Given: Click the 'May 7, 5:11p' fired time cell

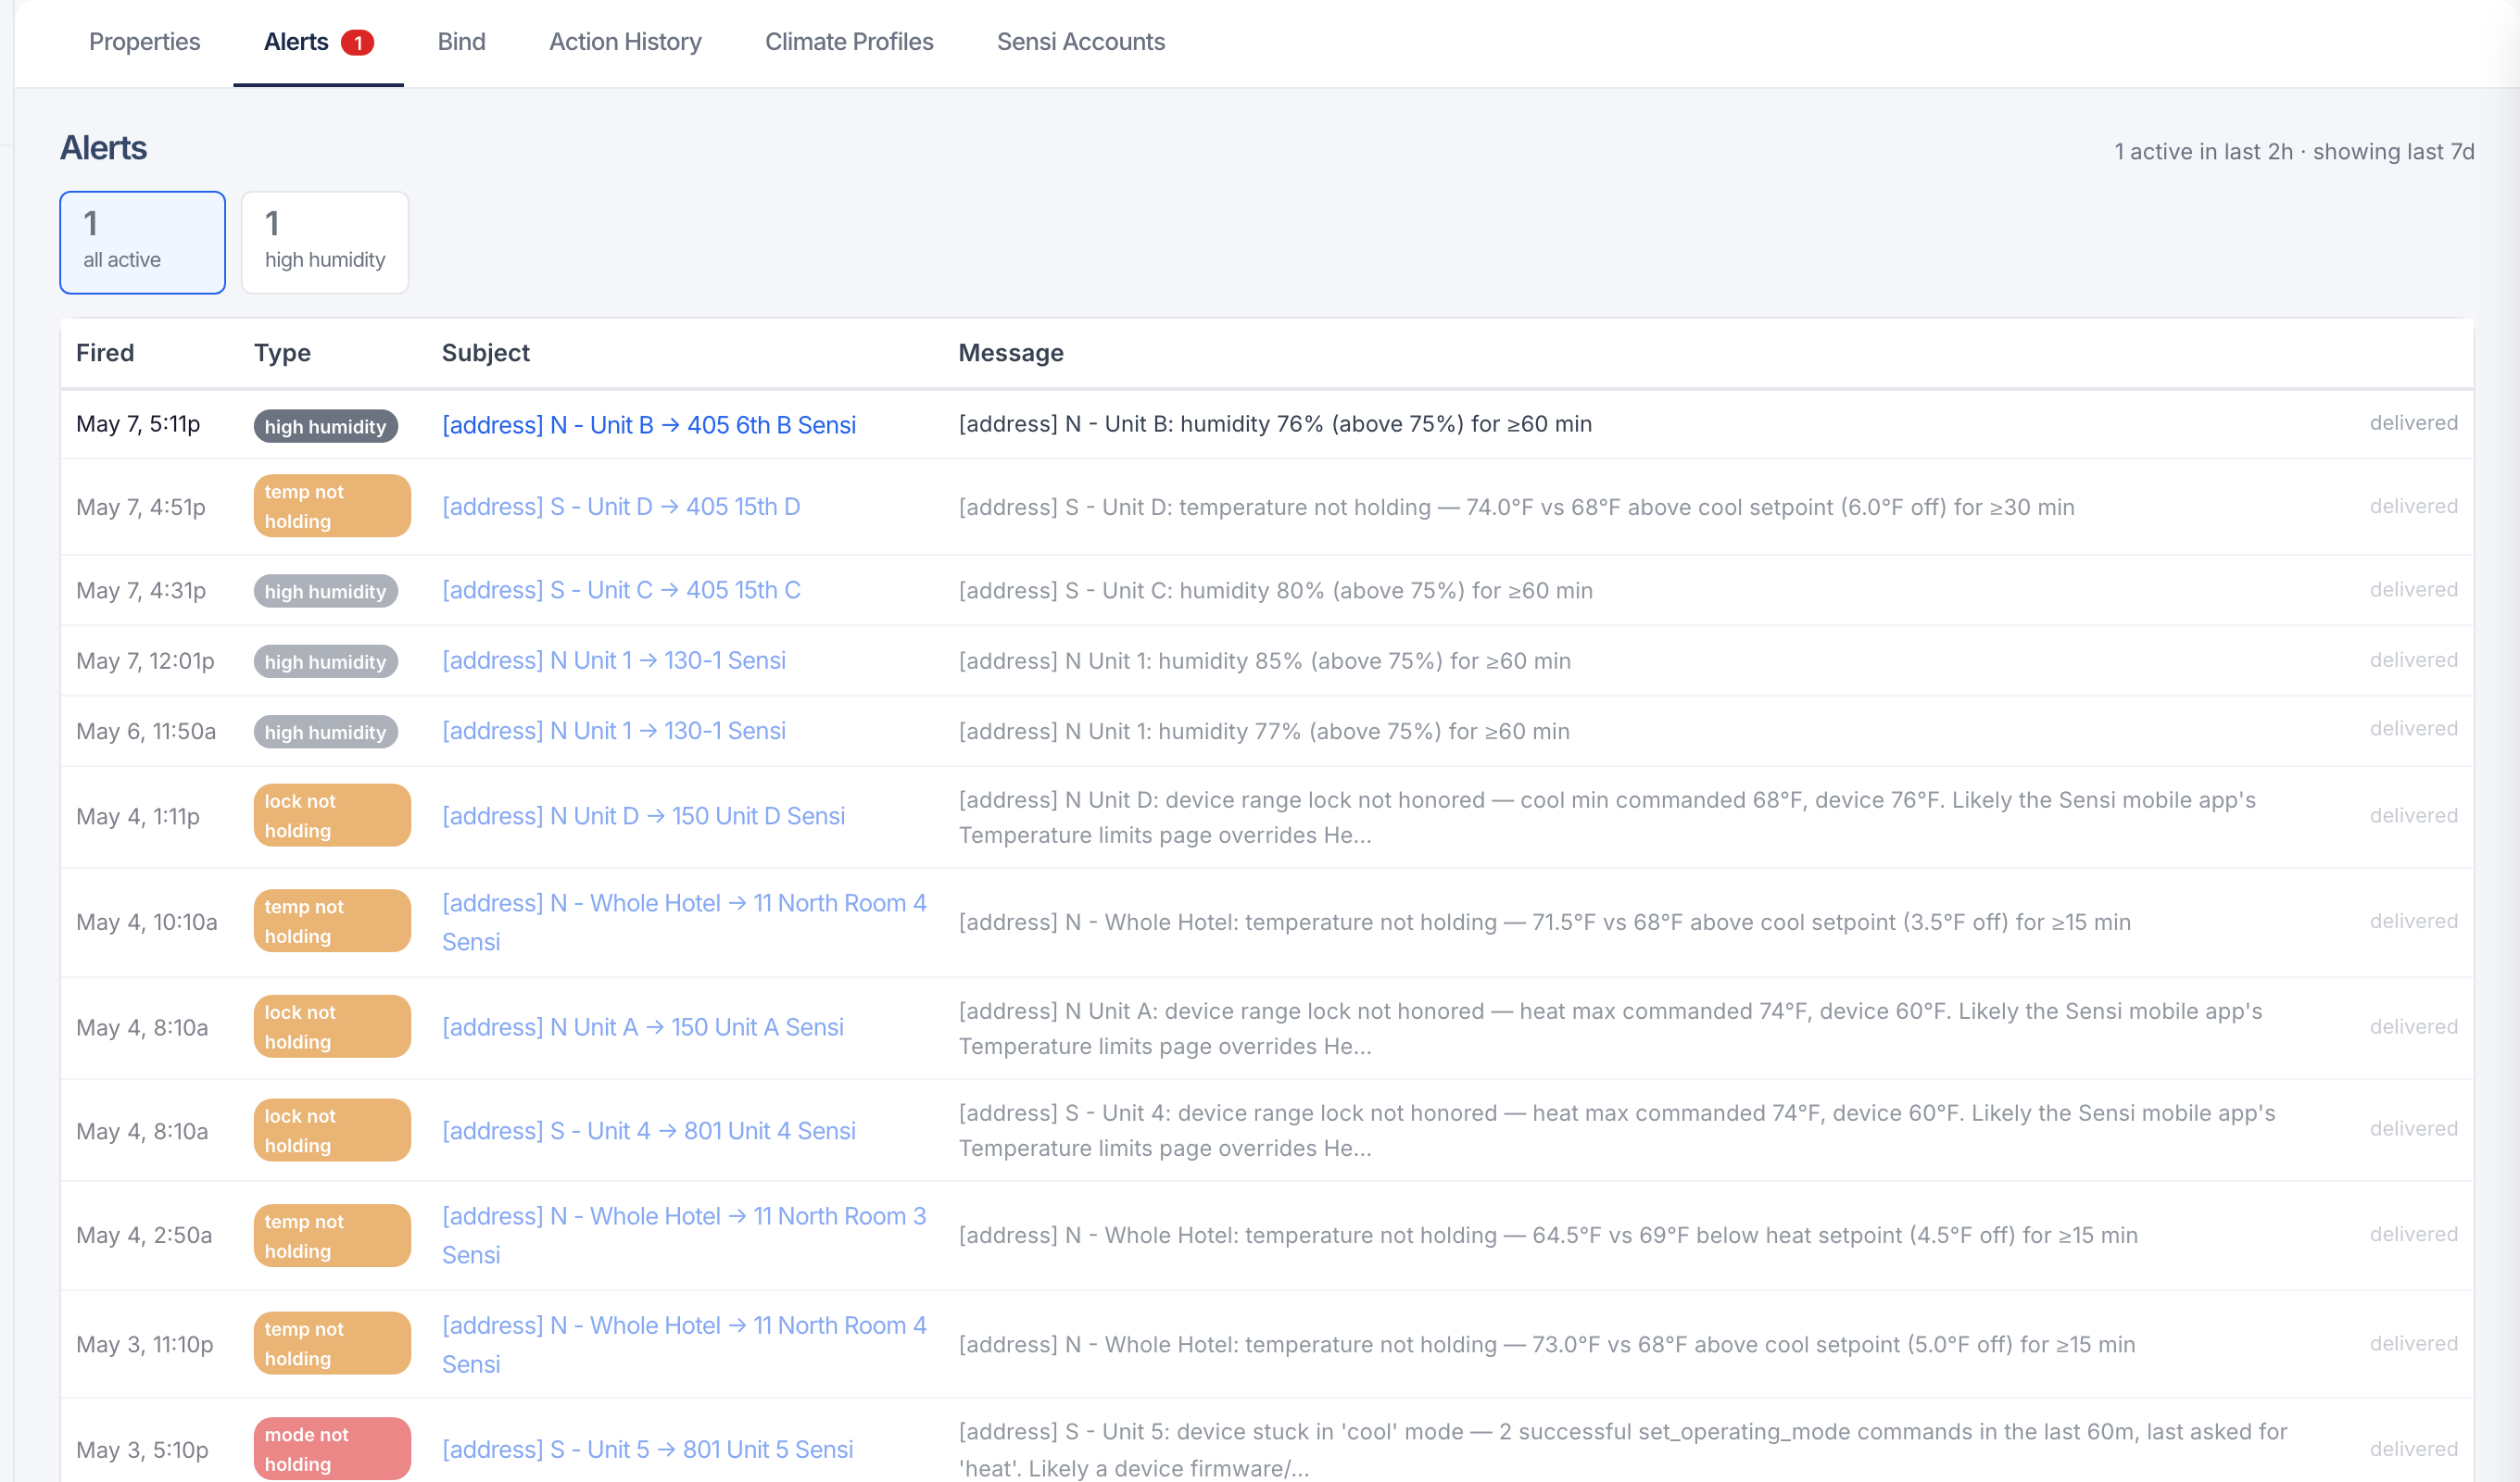Looking at the screenshot, I should click(138, 424).
